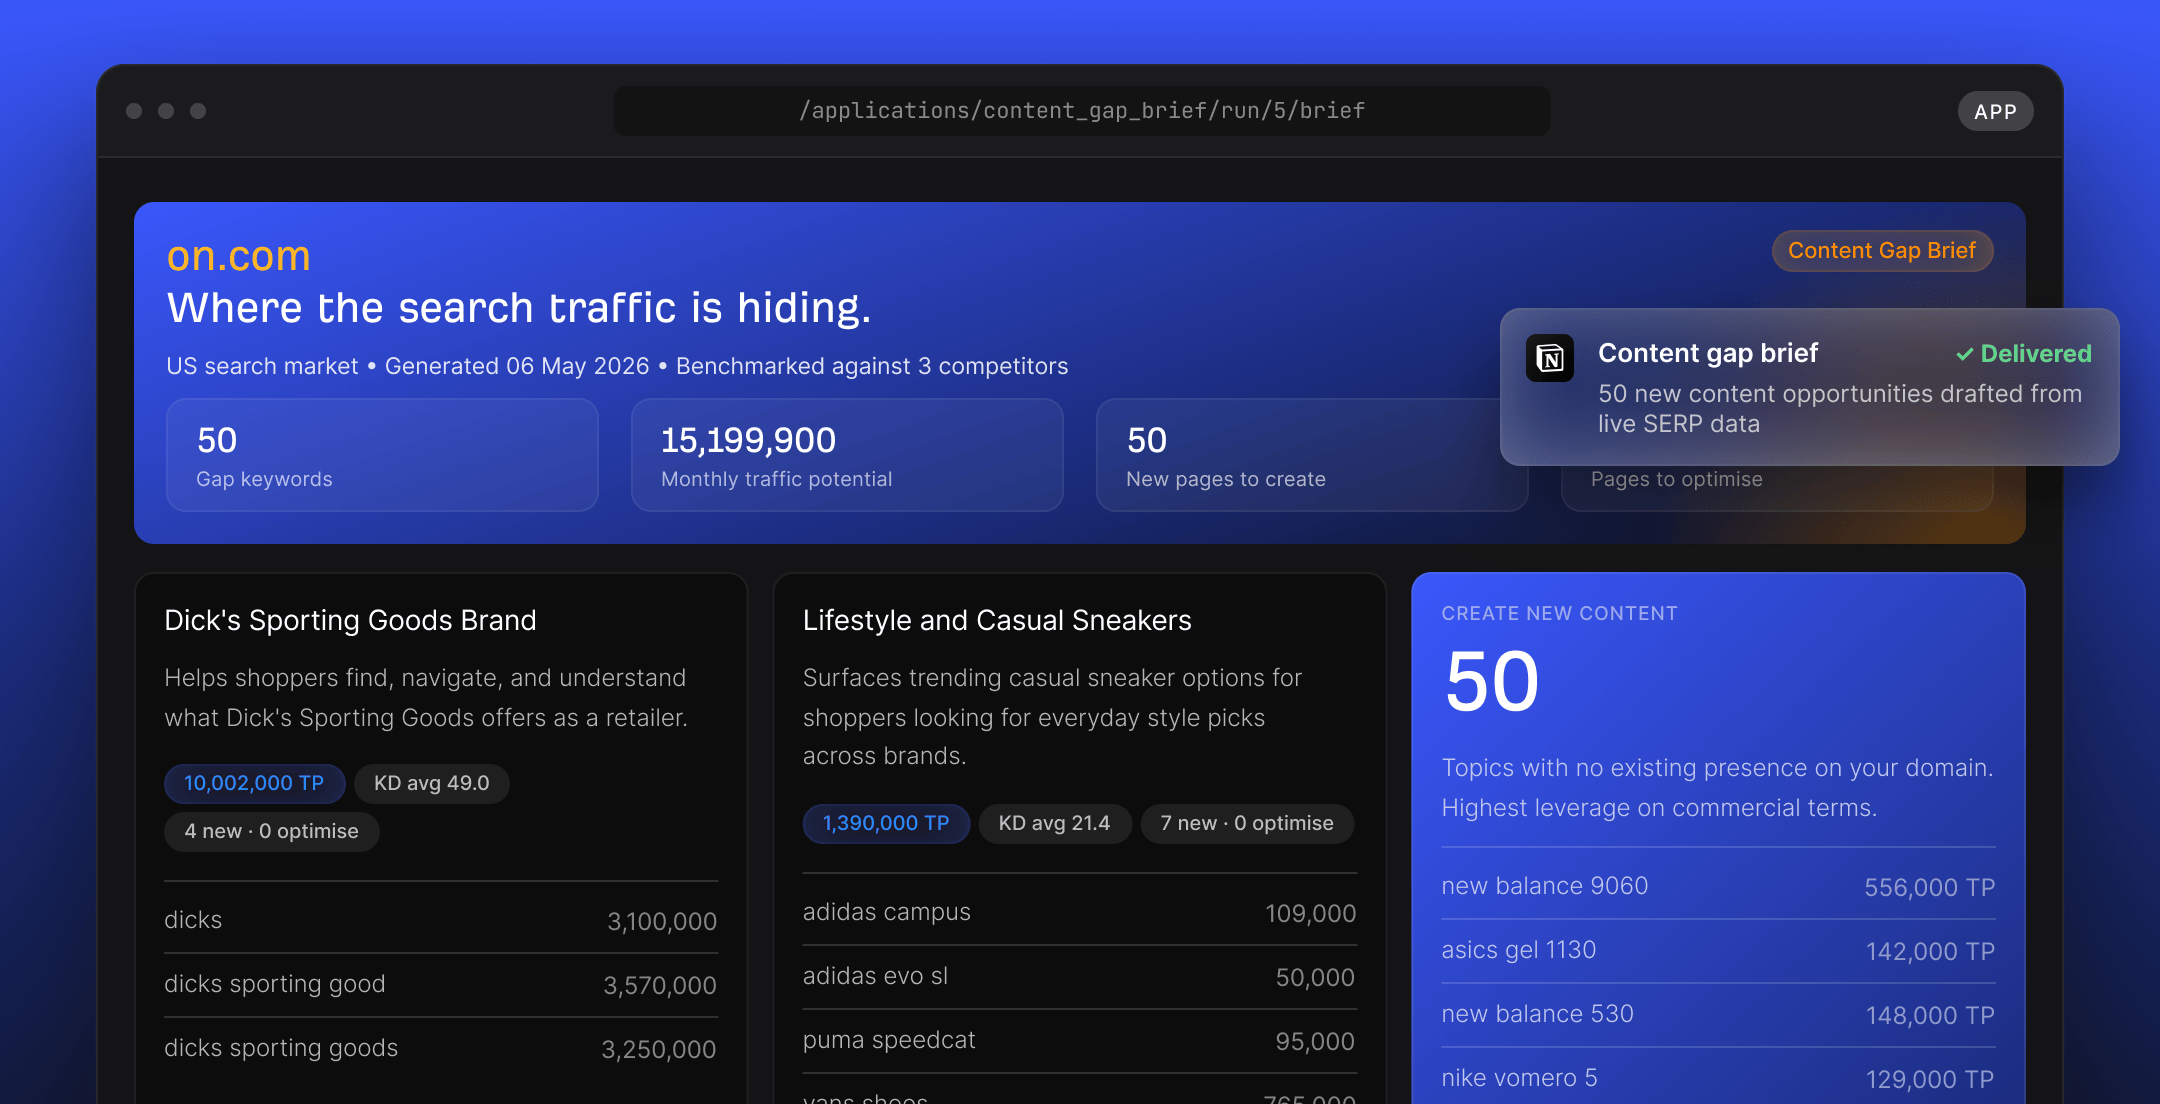Image resolution: width=2160 pixels, height=1104 pixels.
Task: Click the 'Surfaces trending casual sneaker options' description
Action: pyautogui.click(x=1053, y=717)
